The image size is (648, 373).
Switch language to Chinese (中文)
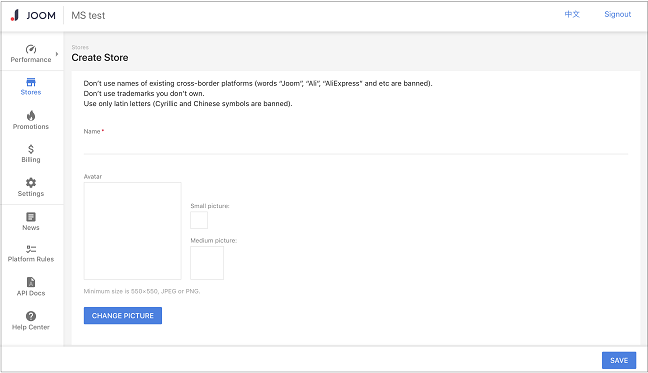tap(572, 14)
